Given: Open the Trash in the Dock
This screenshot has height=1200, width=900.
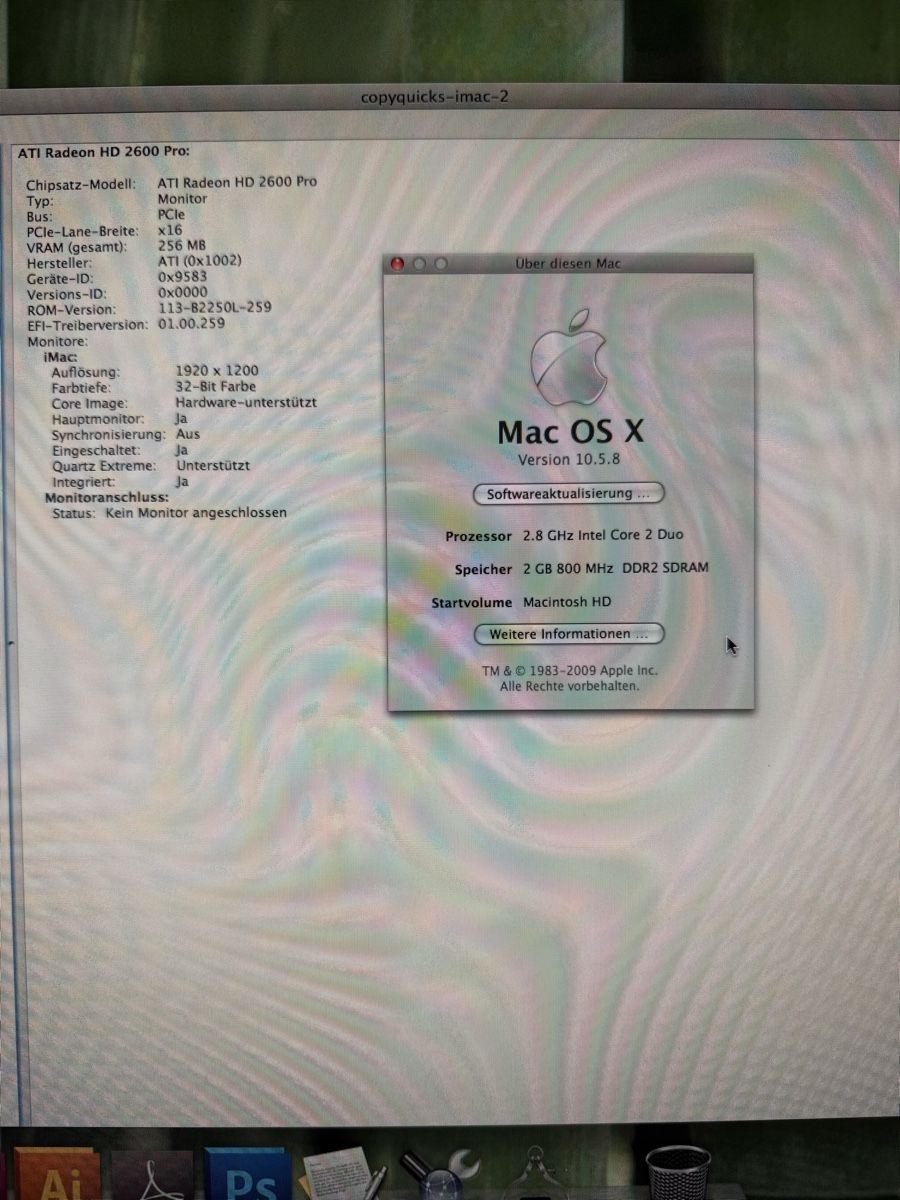Looking at the screenshot, I should [678, 1173].
